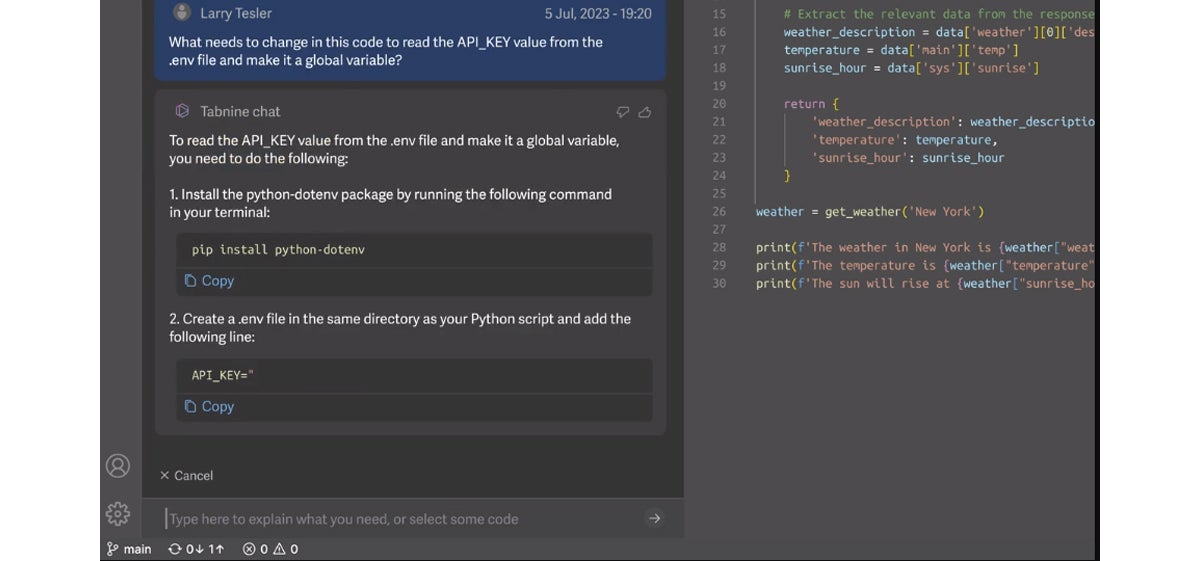
Task: Click the '# Extract the relevant data' comment line
Action: pos(939,14)
